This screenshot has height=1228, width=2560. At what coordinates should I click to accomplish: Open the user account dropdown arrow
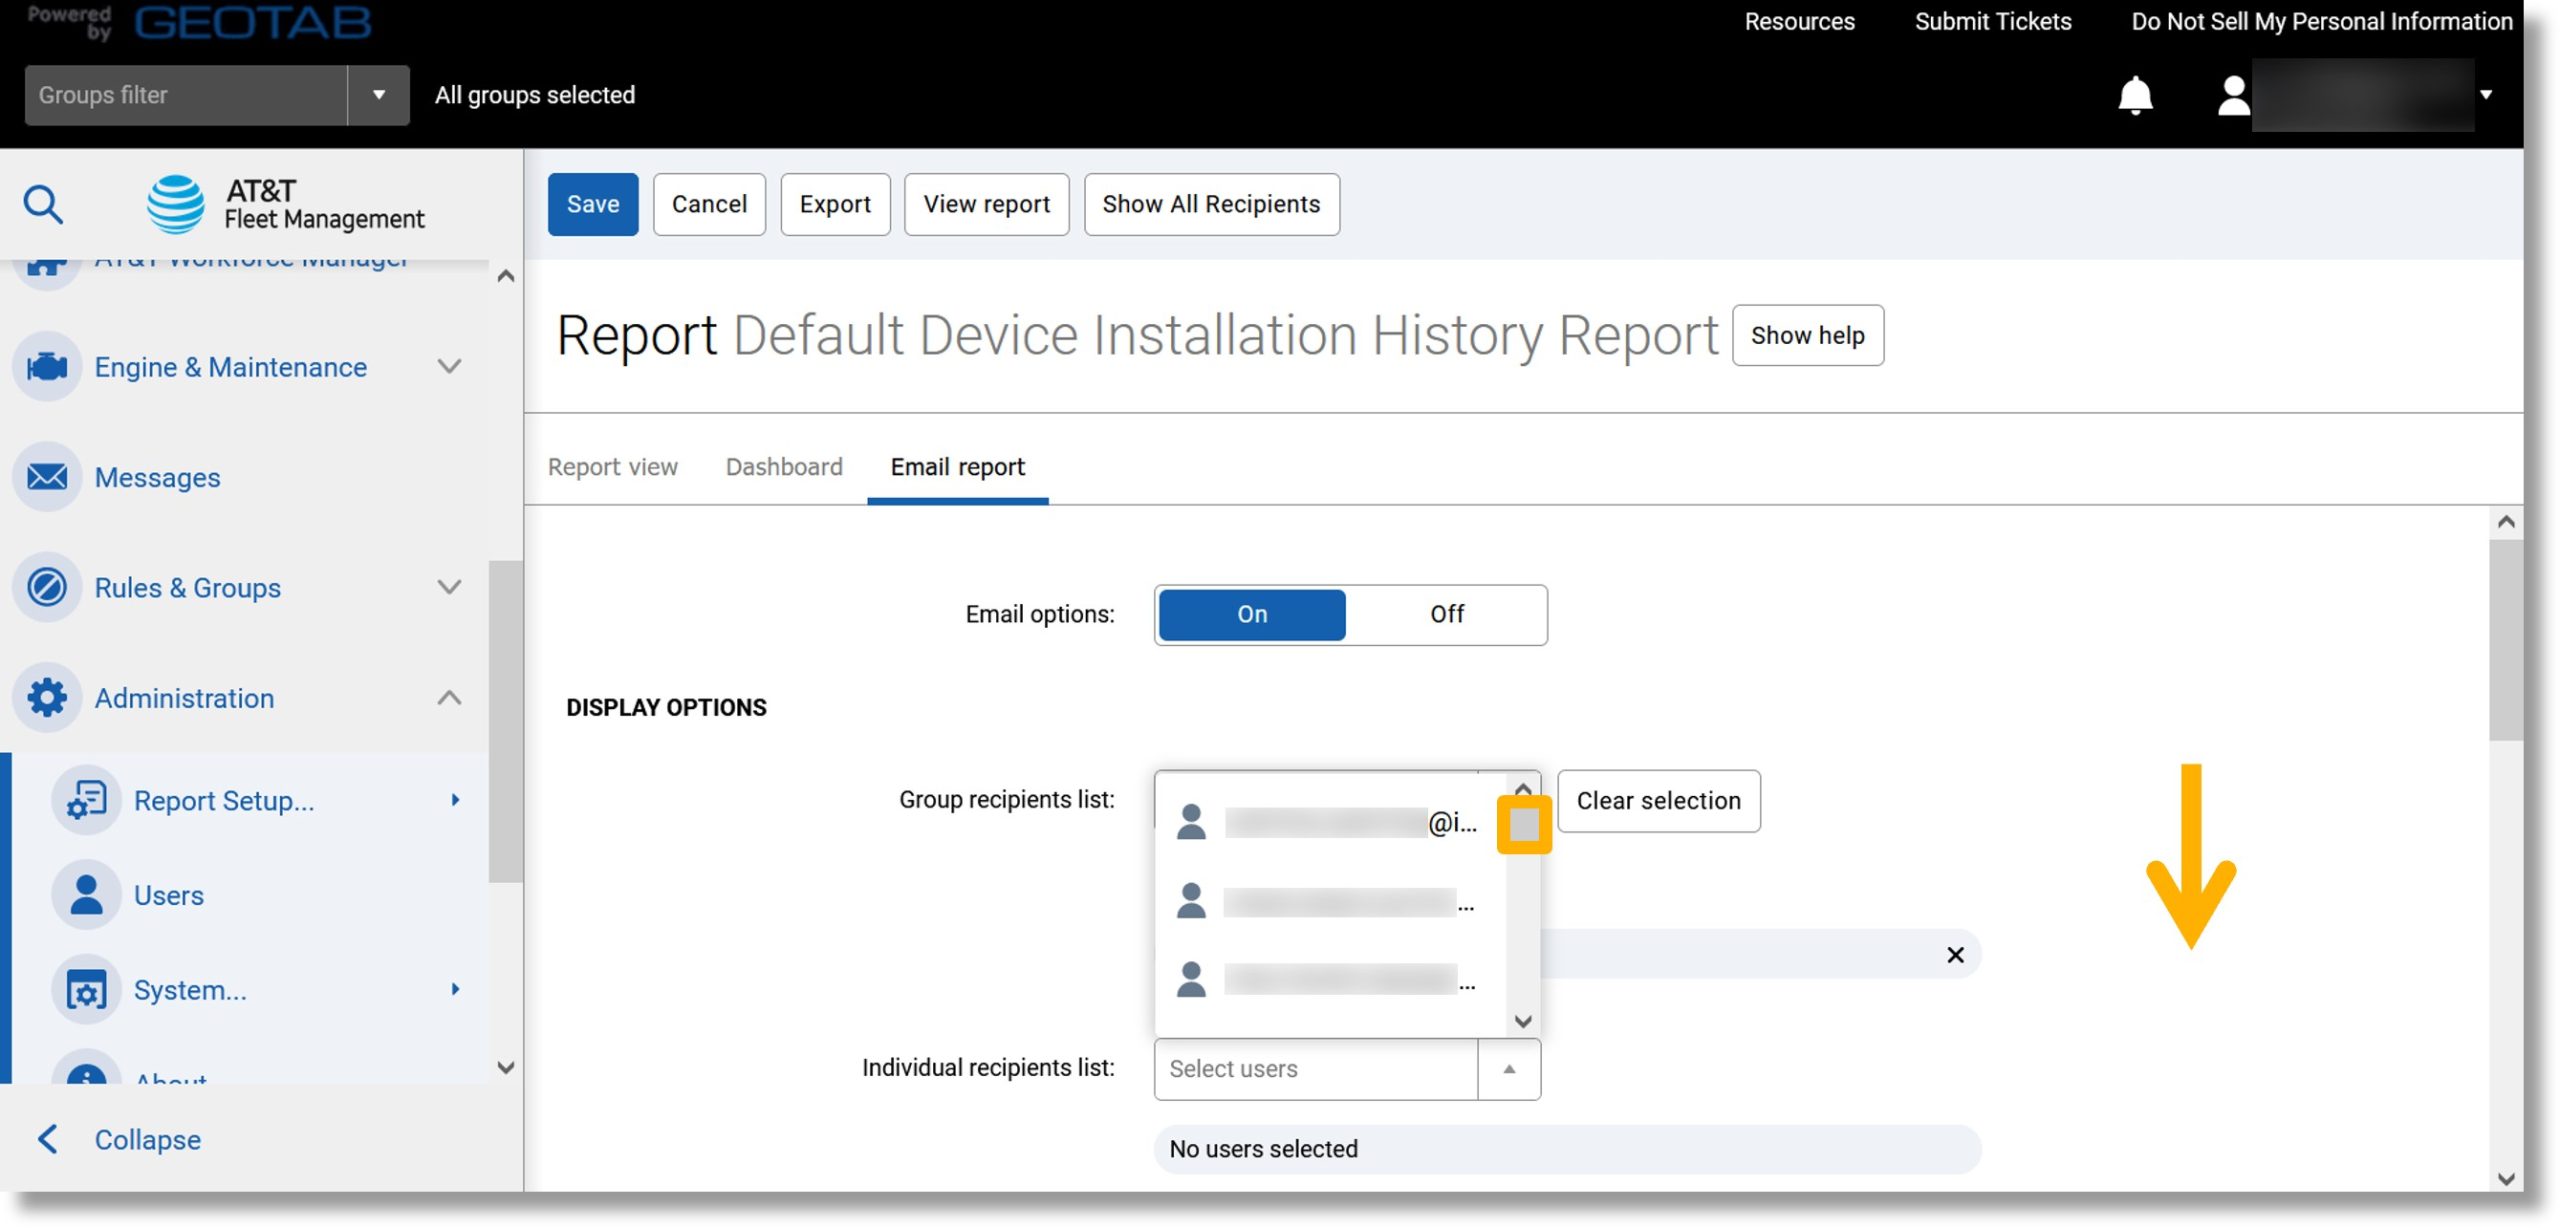coord(2486,95)
